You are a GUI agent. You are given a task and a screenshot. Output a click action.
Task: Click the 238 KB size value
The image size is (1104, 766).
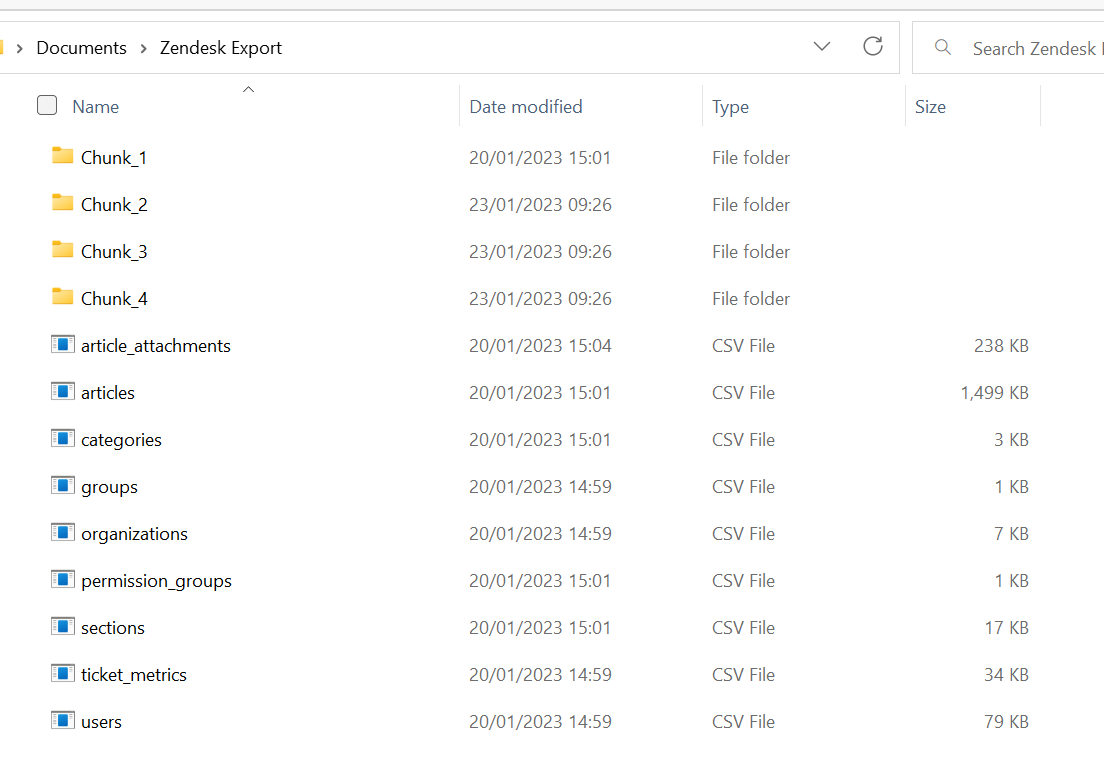[1001, 346]
